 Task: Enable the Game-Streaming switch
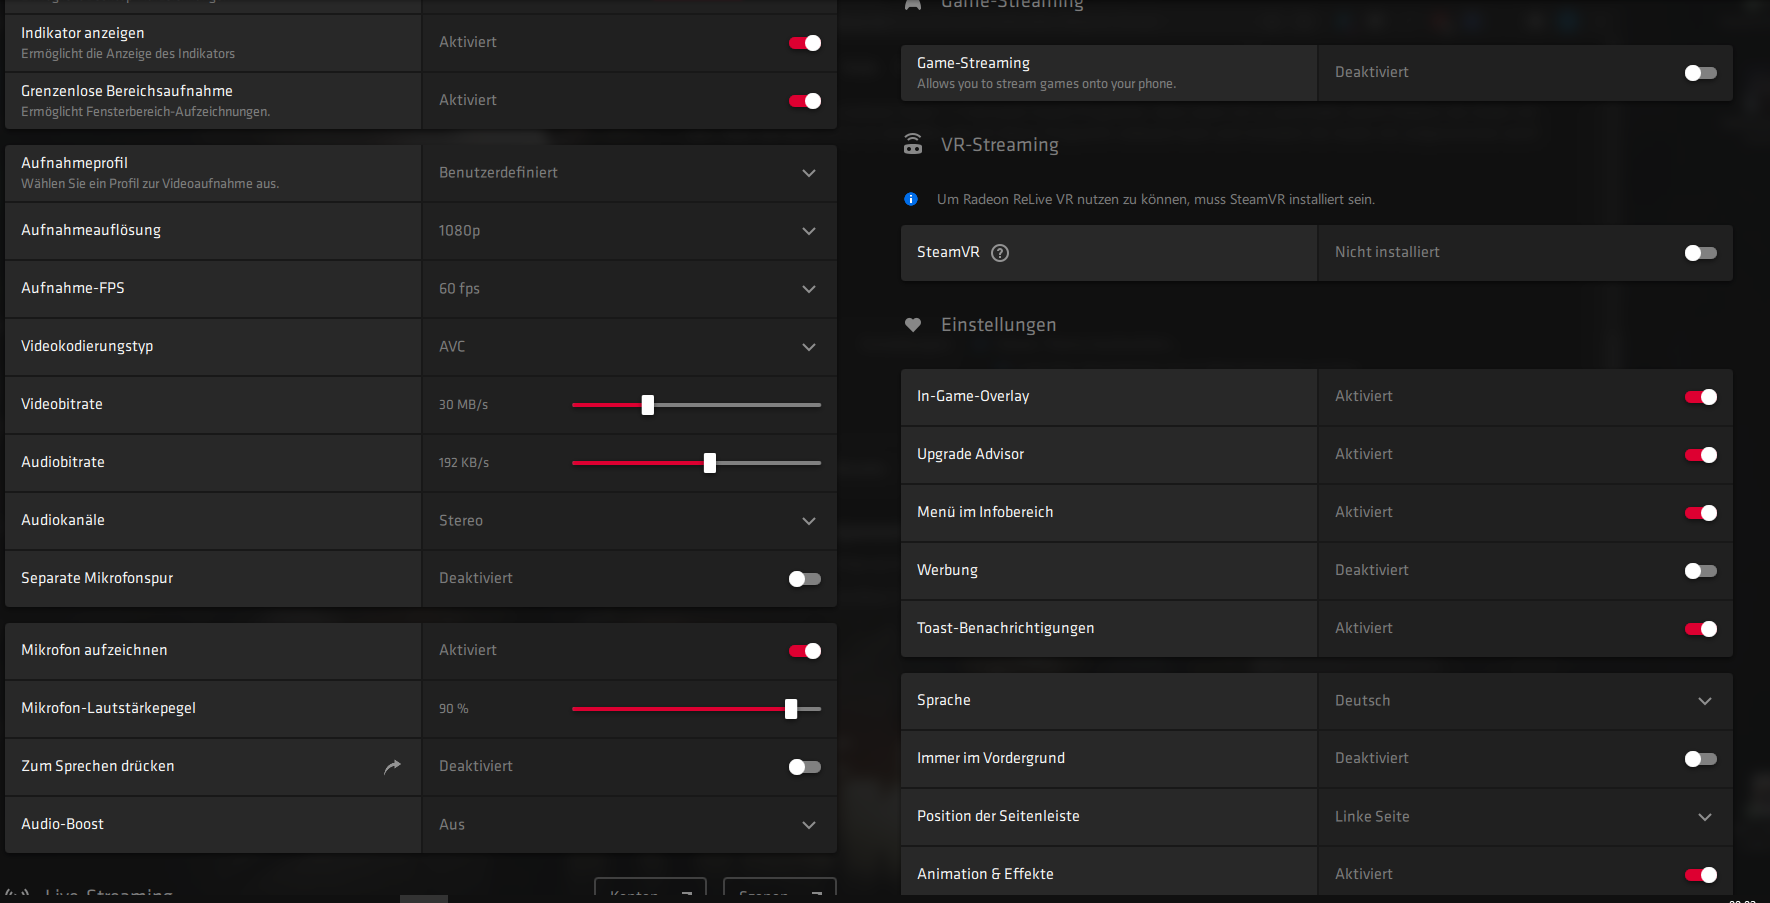[1700, 73]
